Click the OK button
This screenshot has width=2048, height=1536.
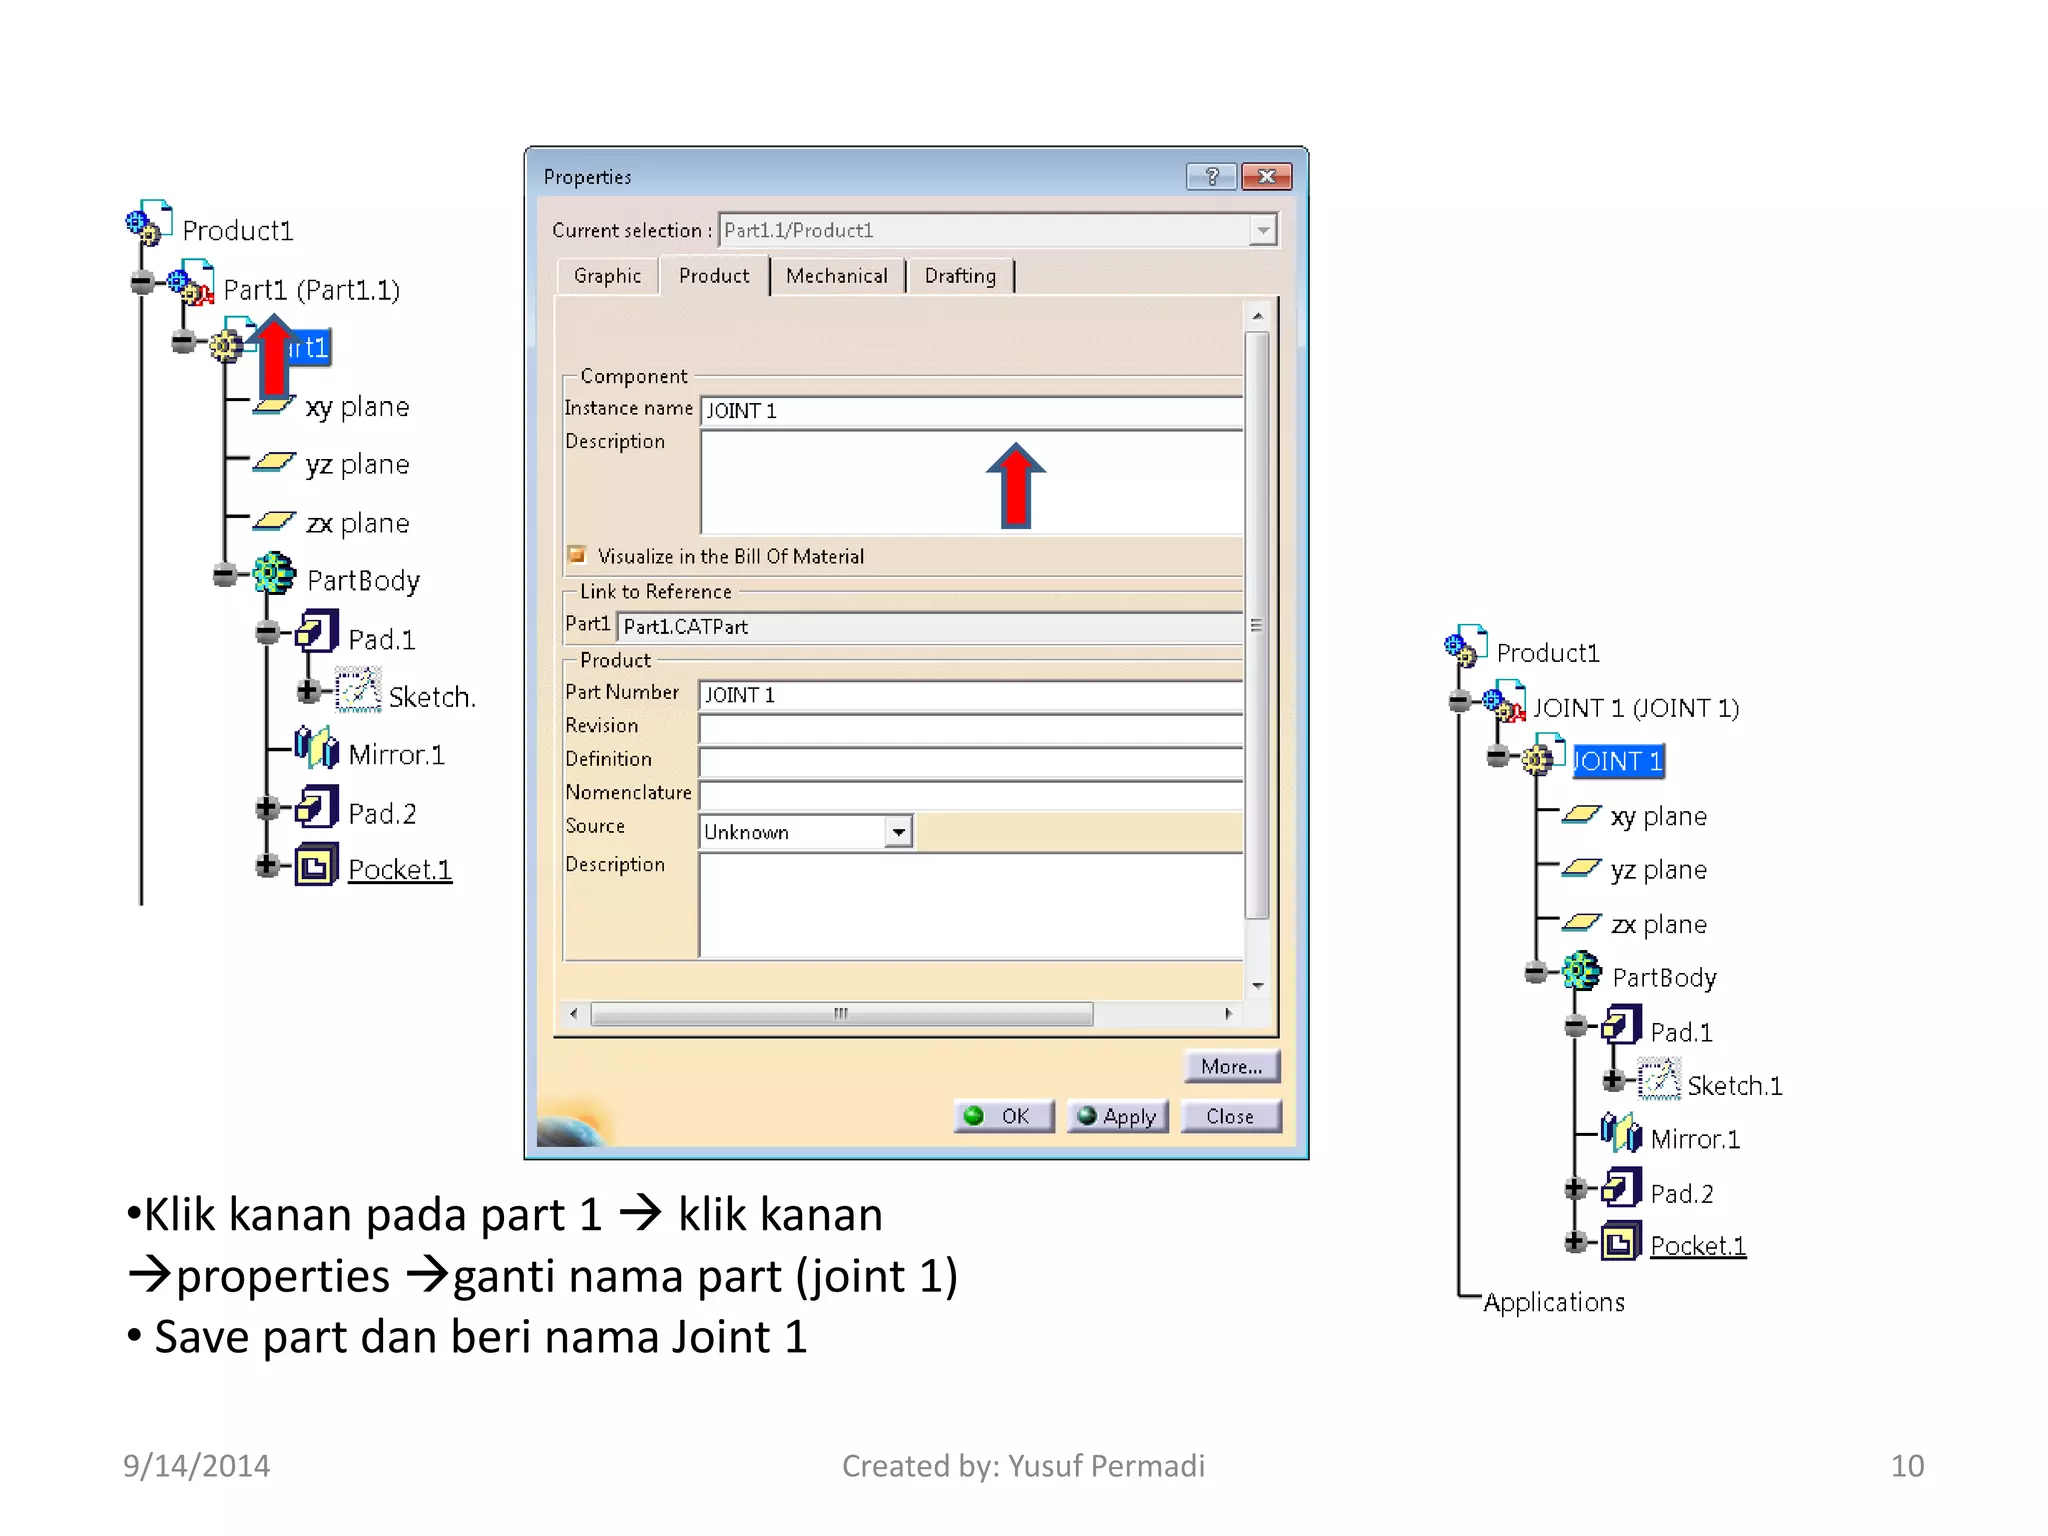(1003, 1116)
